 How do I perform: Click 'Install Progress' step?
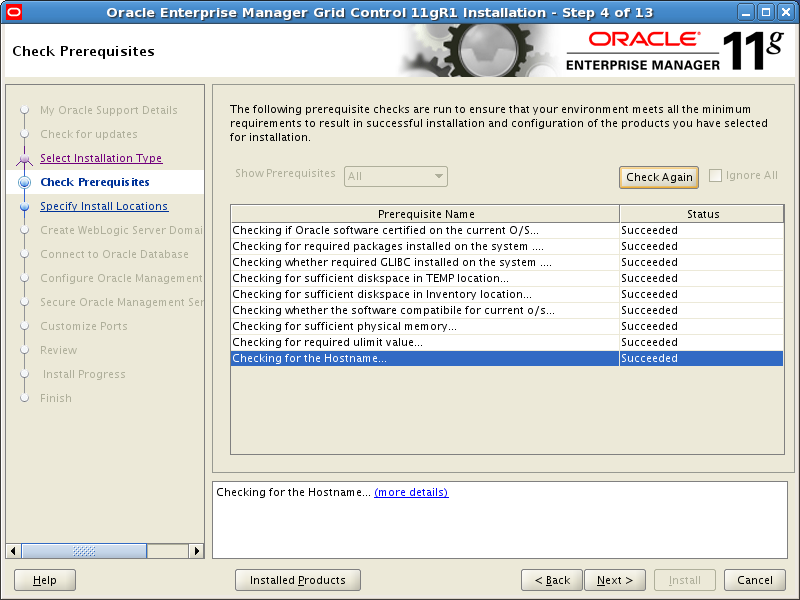click(84, 374)
